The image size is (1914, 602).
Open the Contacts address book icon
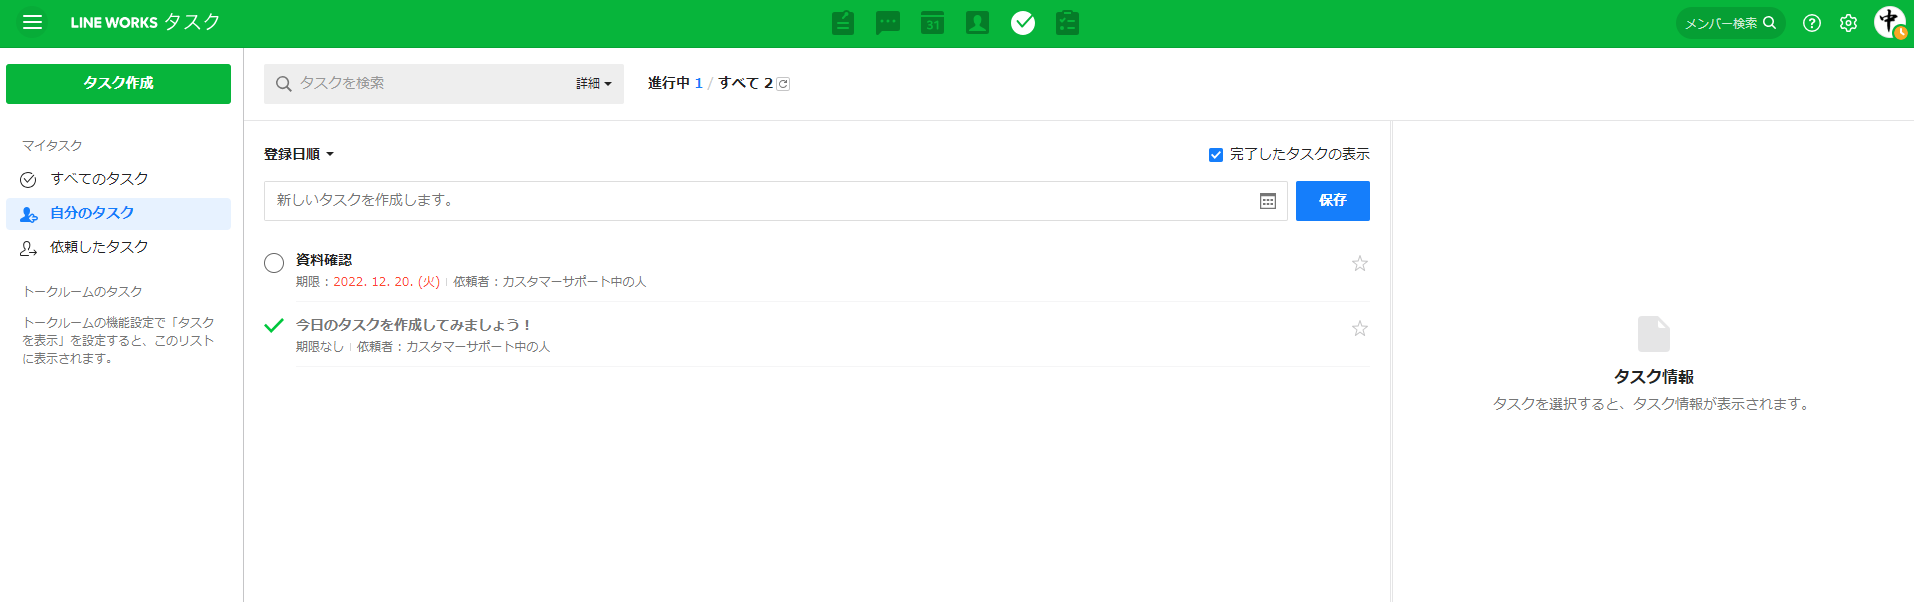(977, 23)
